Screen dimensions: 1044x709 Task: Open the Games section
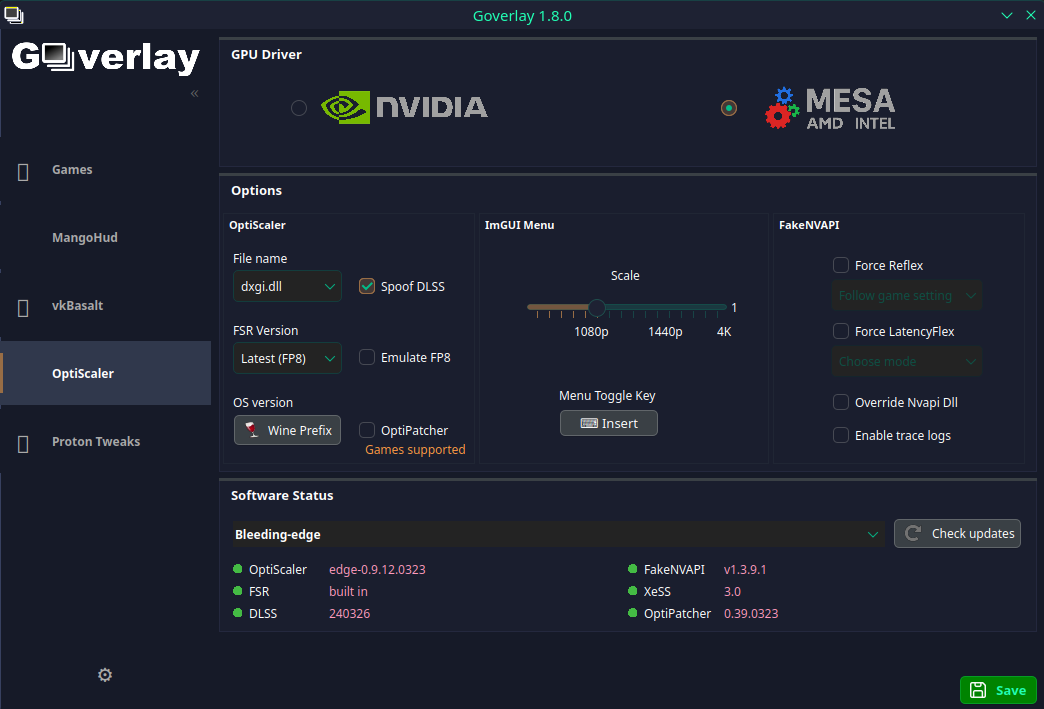(106, 170)
